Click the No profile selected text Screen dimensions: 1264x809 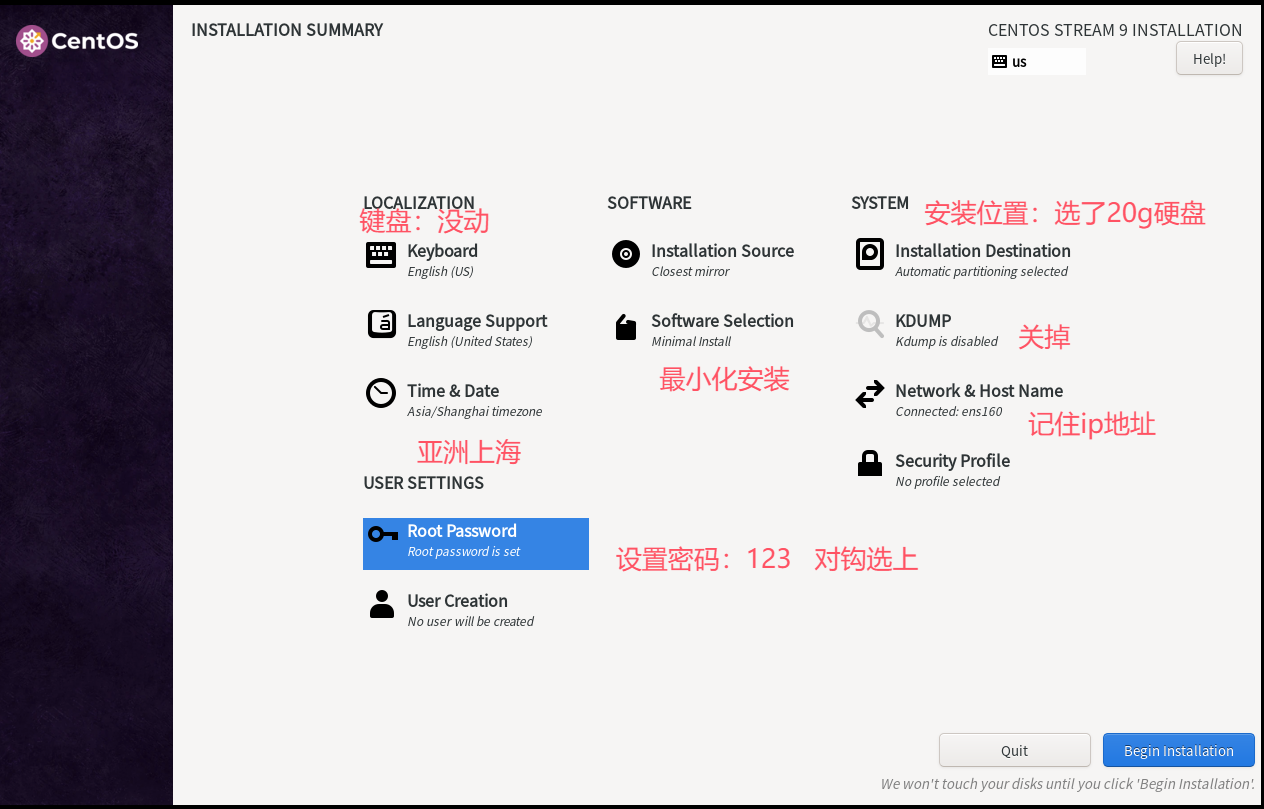coord(947,482)
